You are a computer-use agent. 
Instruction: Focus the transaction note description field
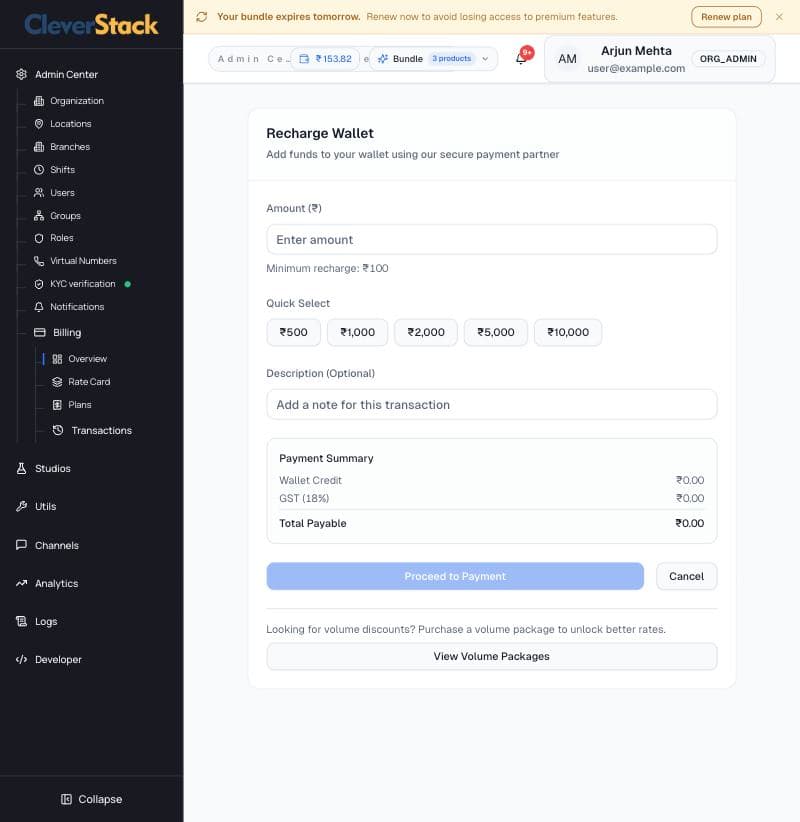pyautogui.click(x=491, y=405)
